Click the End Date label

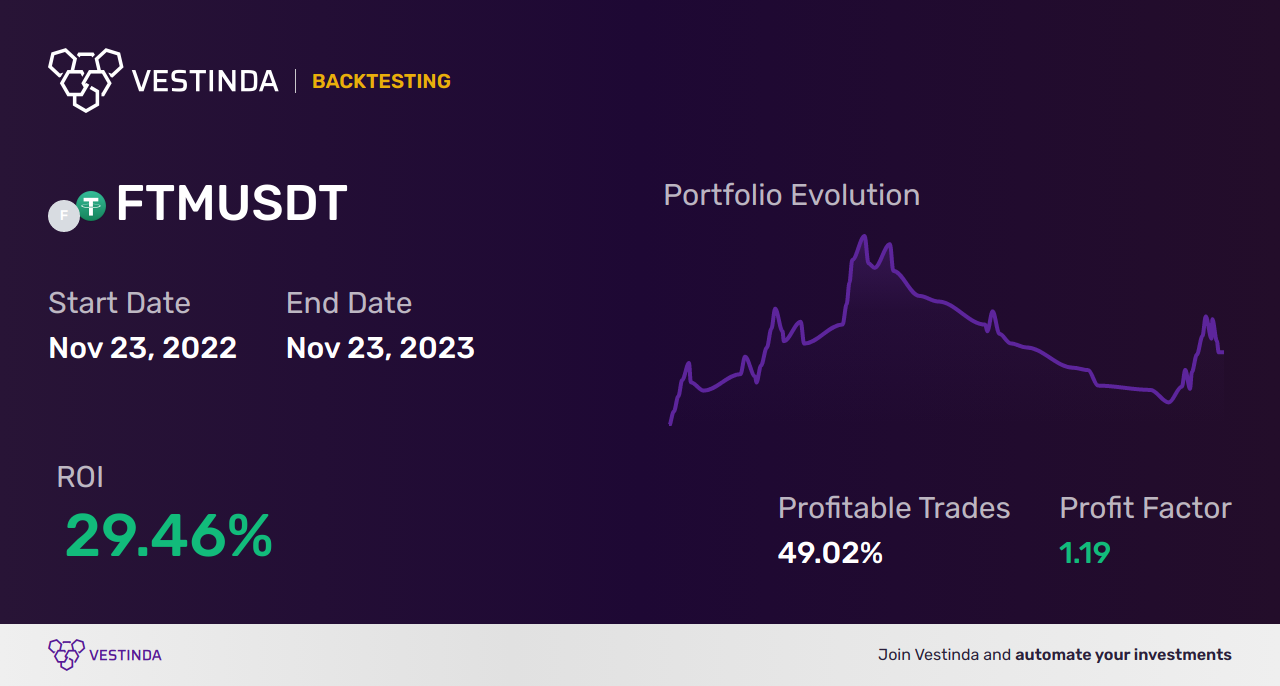click(349, 303)
